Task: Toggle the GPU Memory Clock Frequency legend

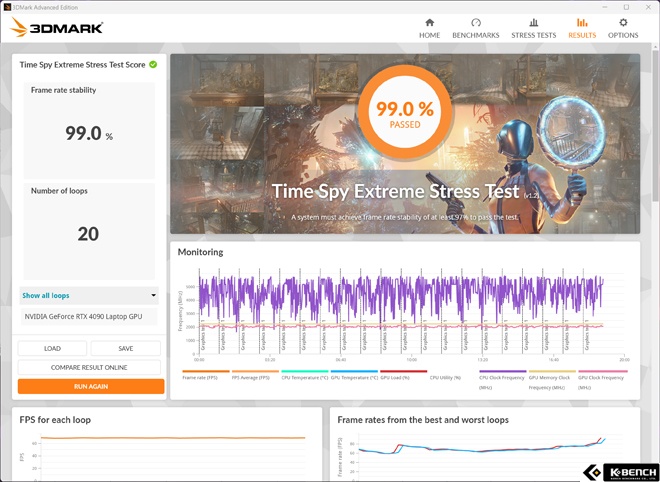Action: click(x=552, y=380)
